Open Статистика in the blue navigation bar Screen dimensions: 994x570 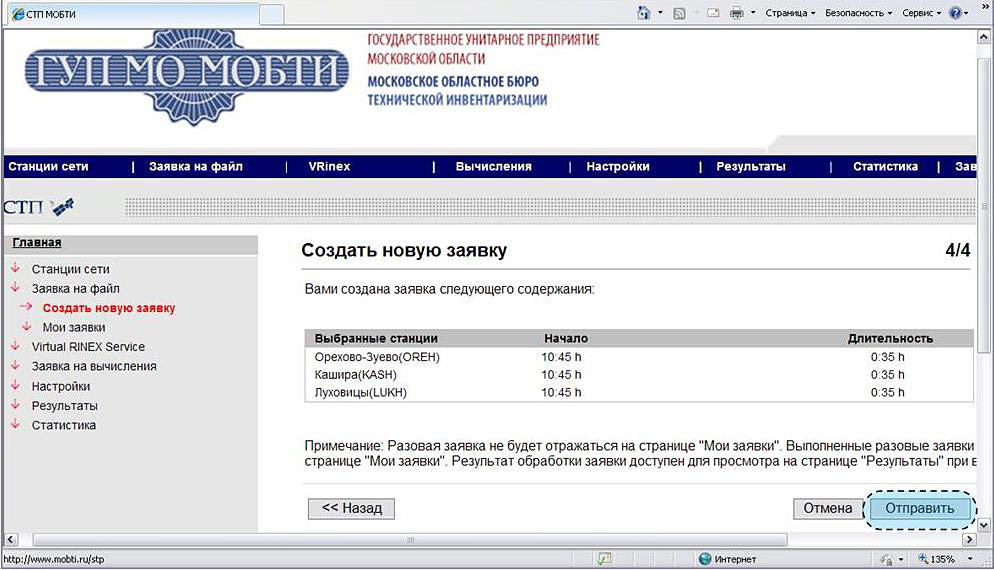[885, 167]
